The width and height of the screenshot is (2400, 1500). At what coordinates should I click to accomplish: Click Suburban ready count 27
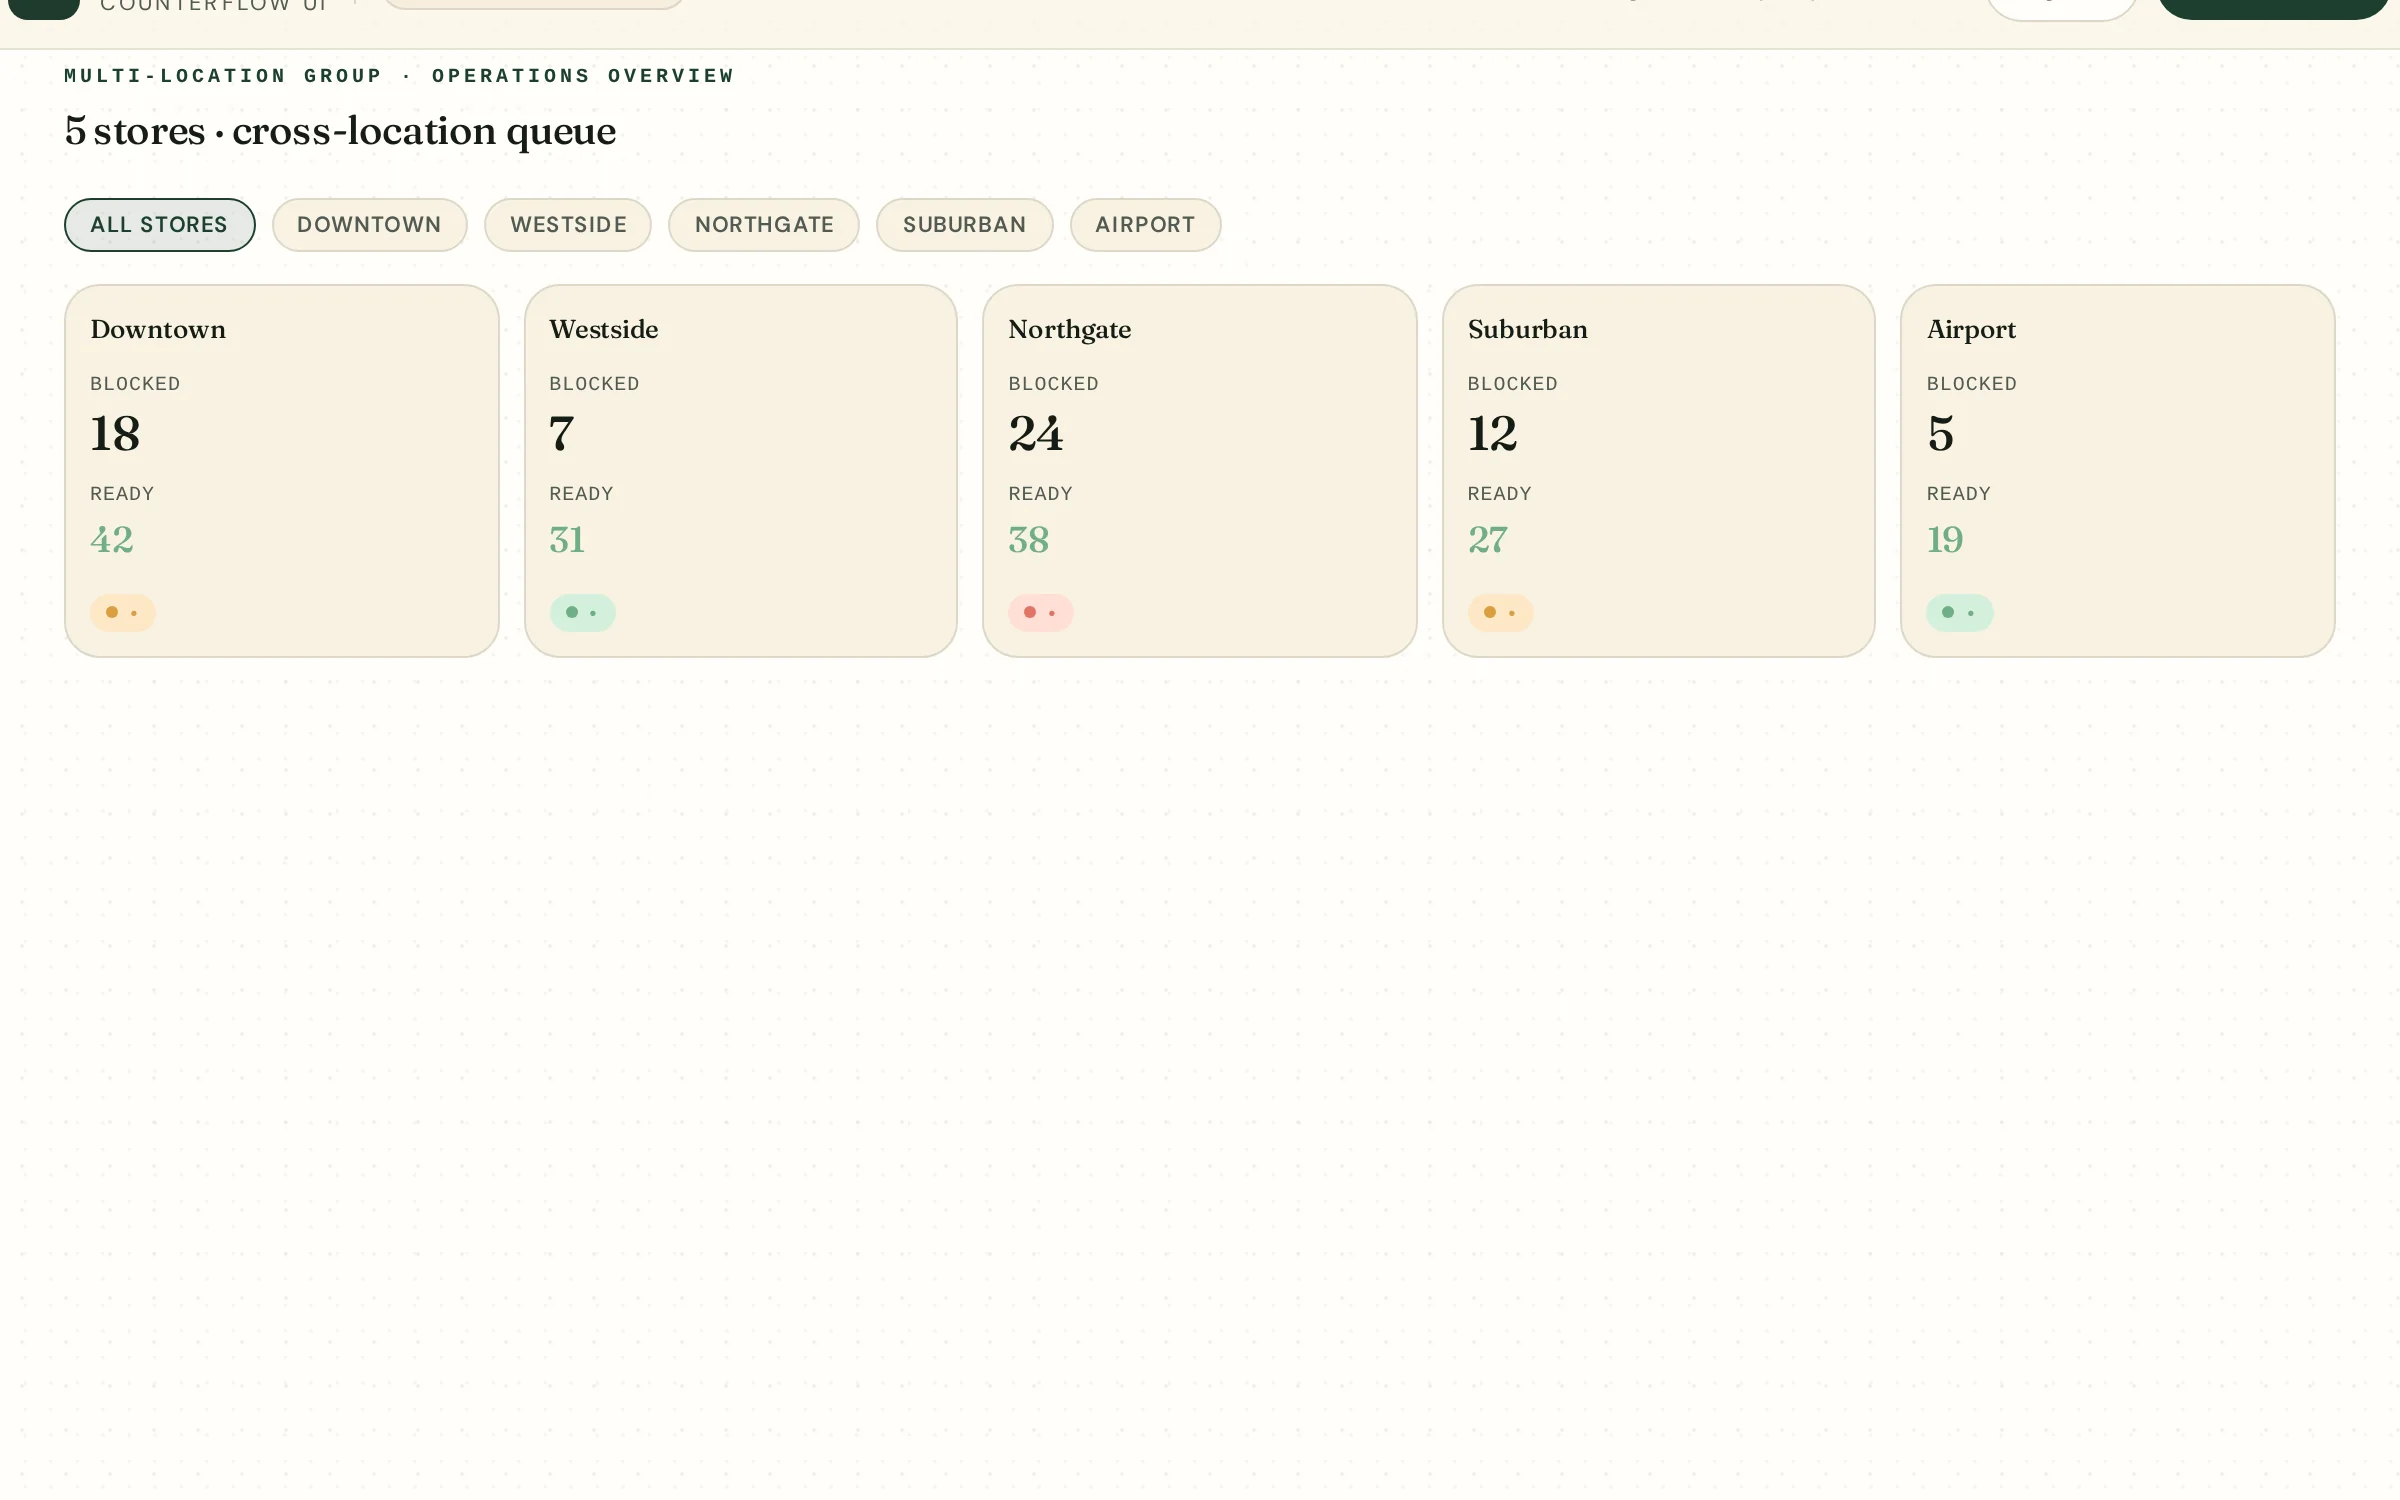click(1488, 540)
